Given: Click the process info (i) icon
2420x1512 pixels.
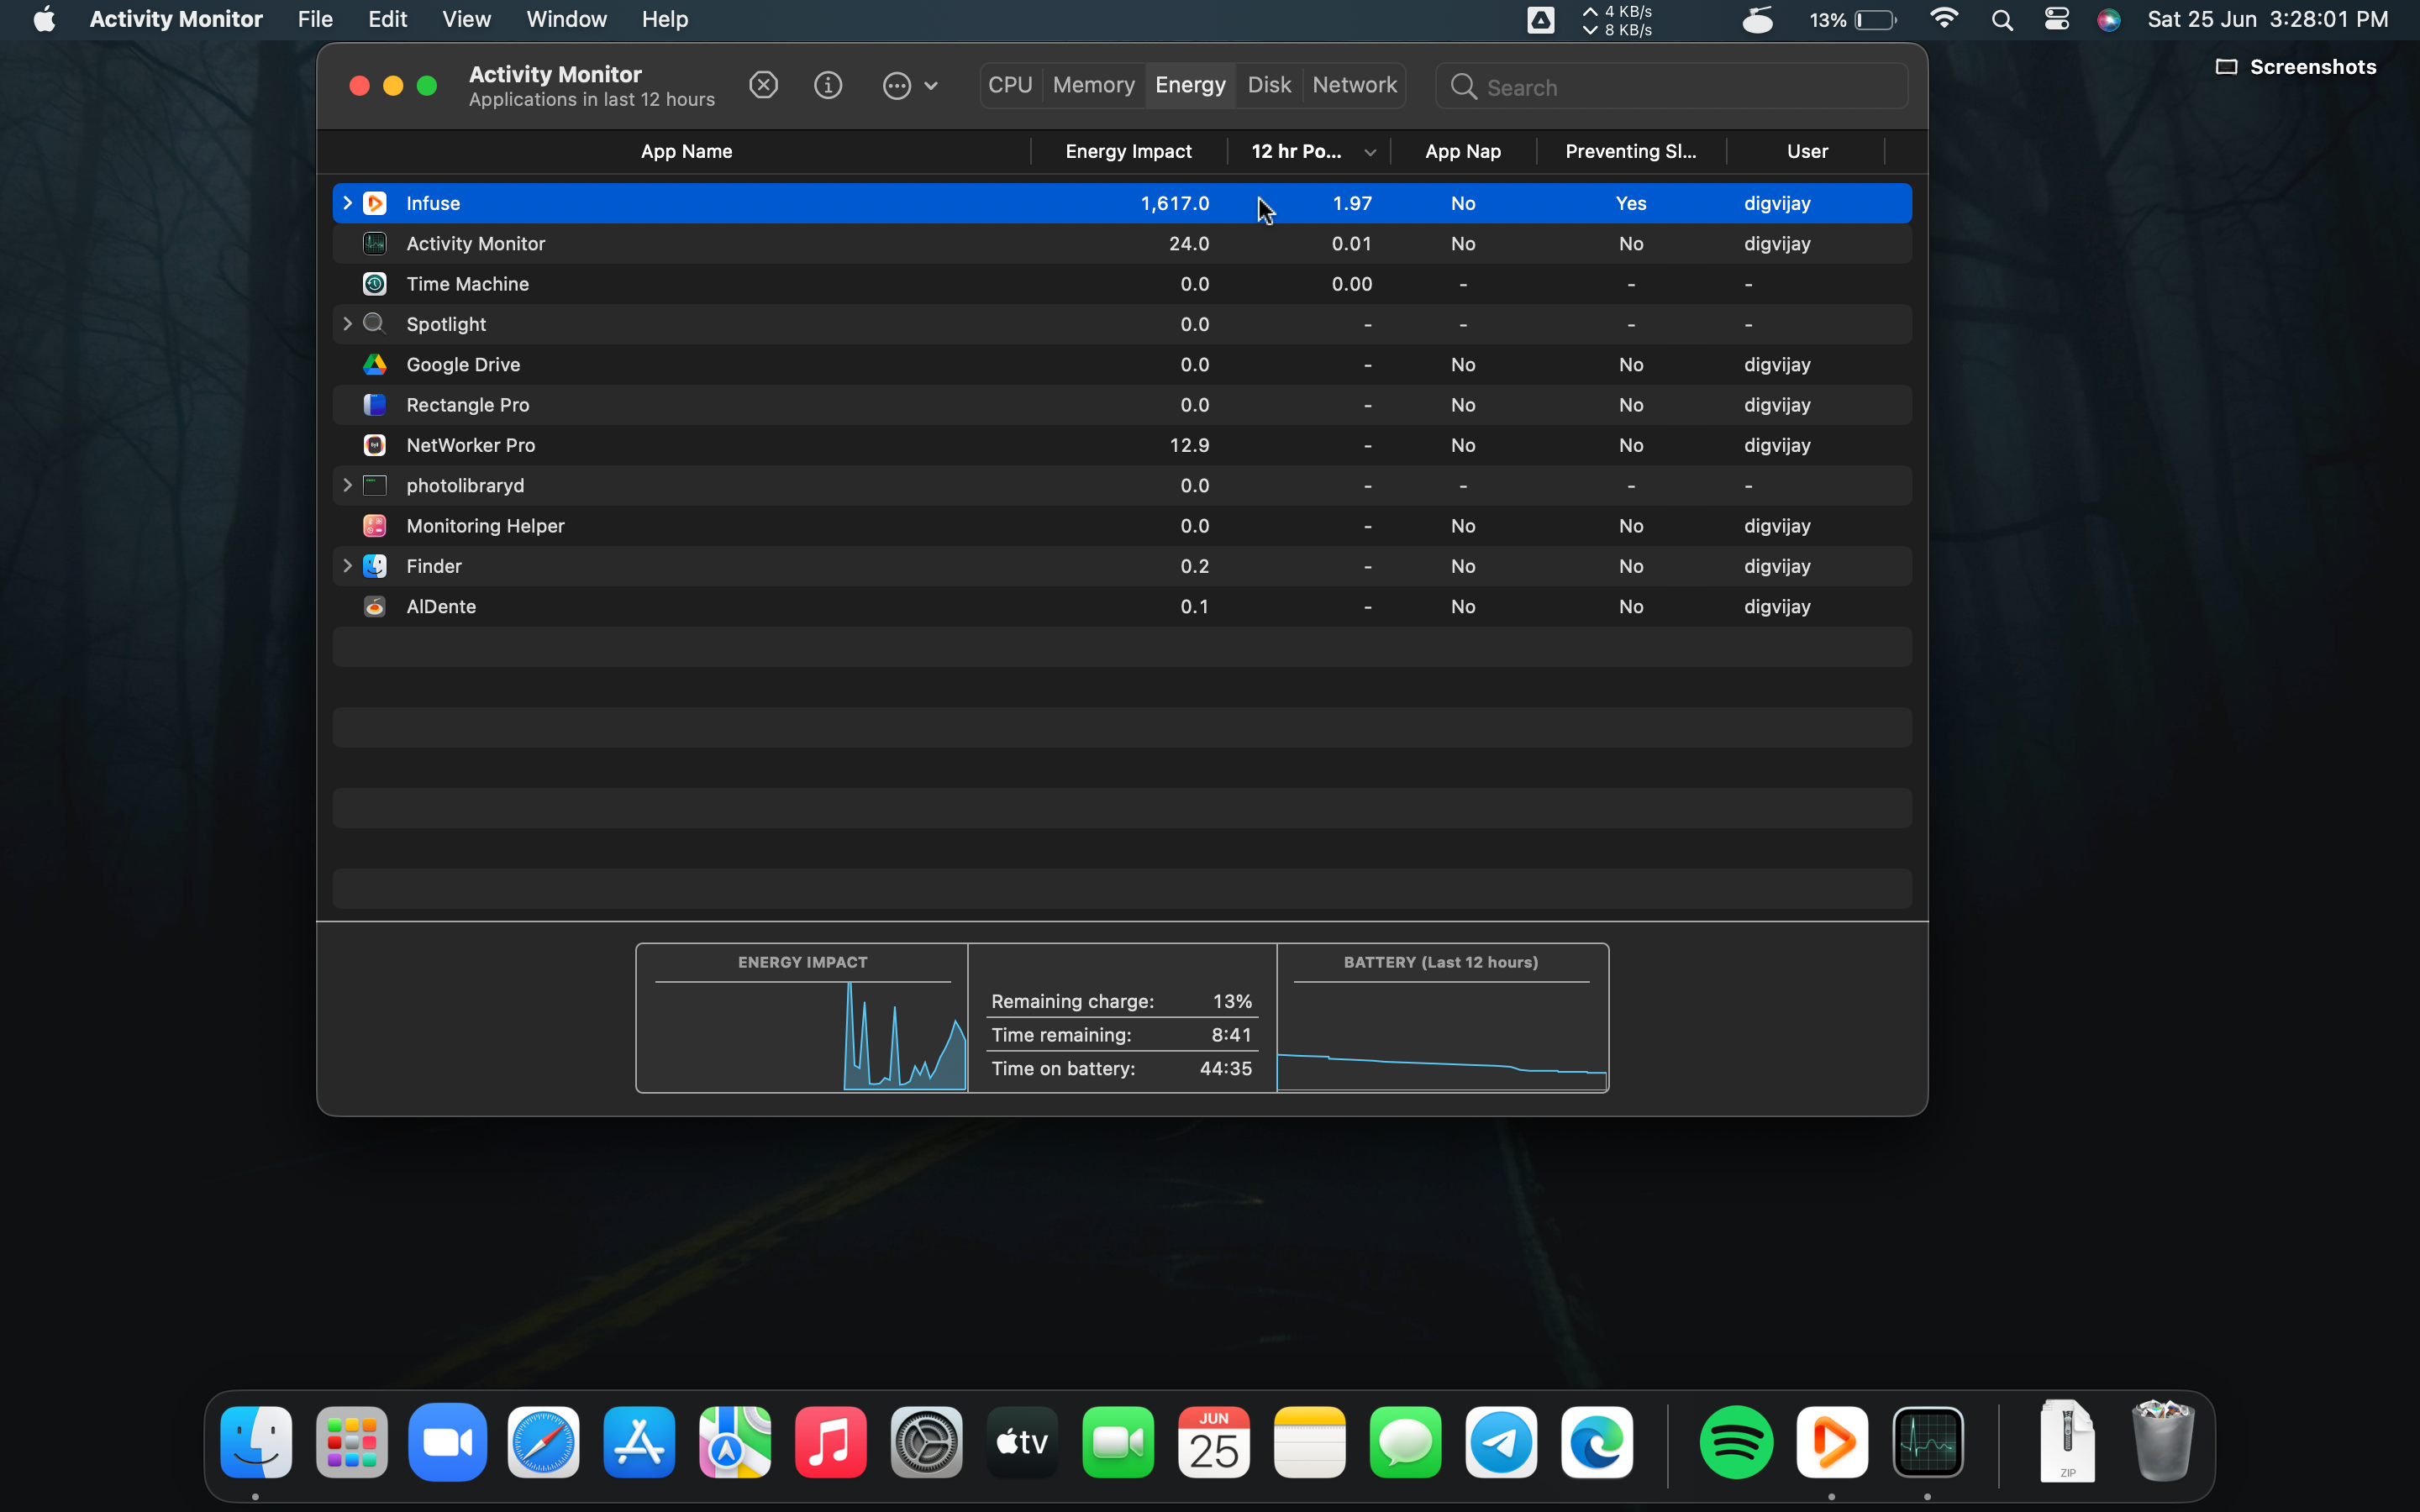Looking at the screenshot, I should (x=828, y=86).
